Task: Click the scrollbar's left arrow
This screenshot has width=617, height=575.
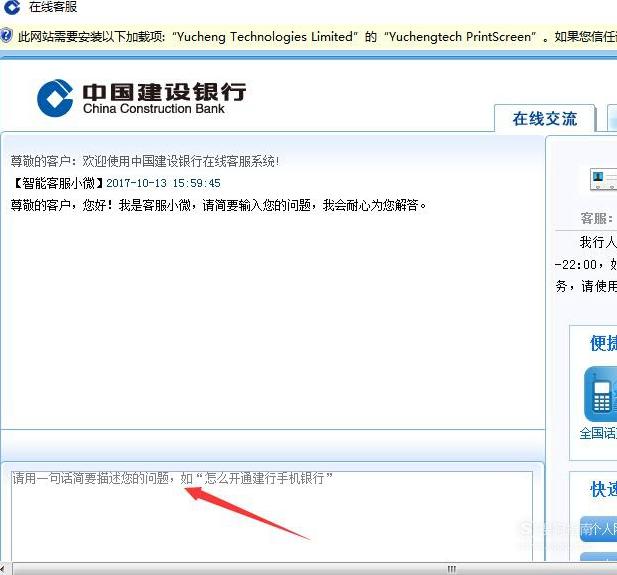Action: tap(3, 569)
